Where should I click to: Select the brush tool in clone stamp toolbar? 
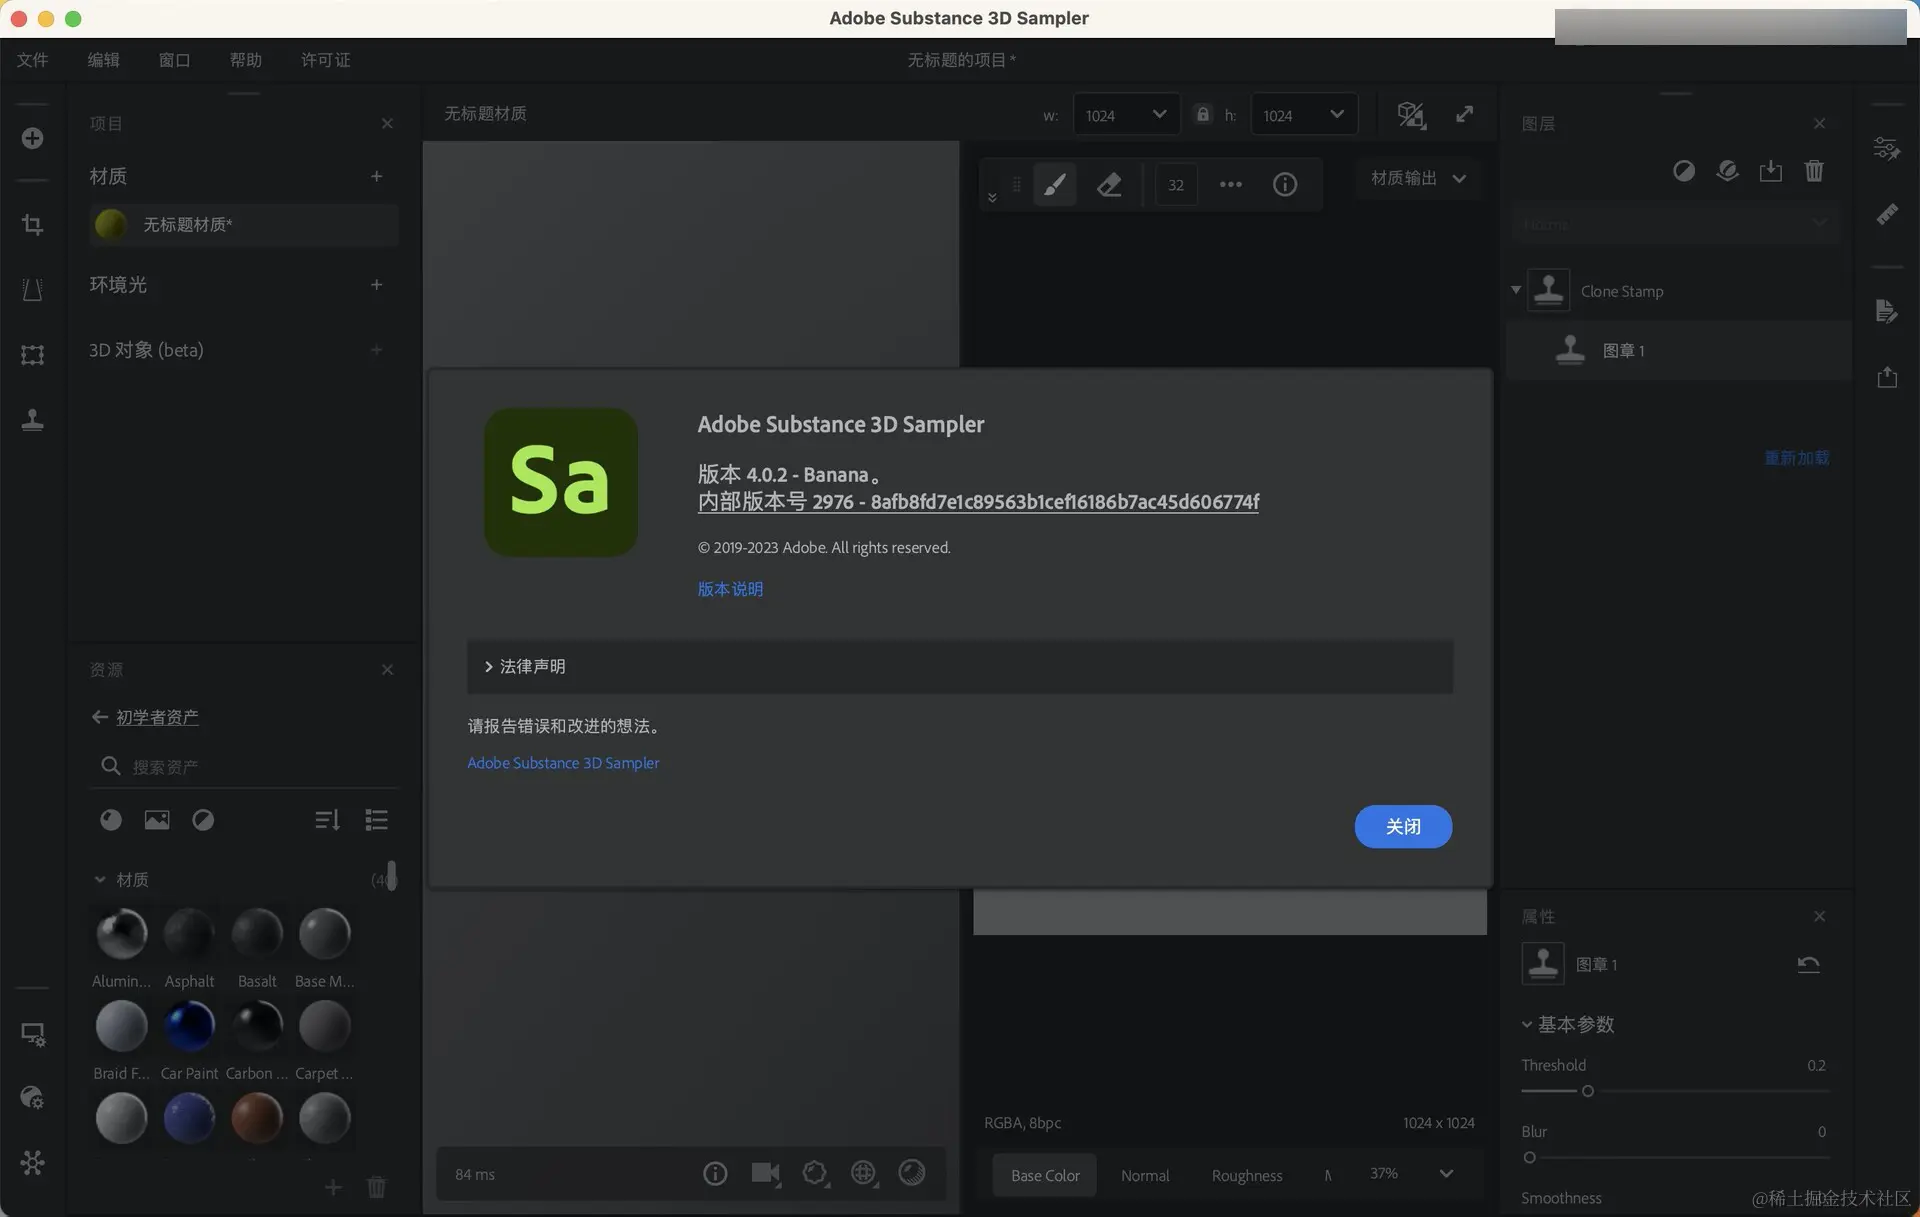coord(1054,184)
